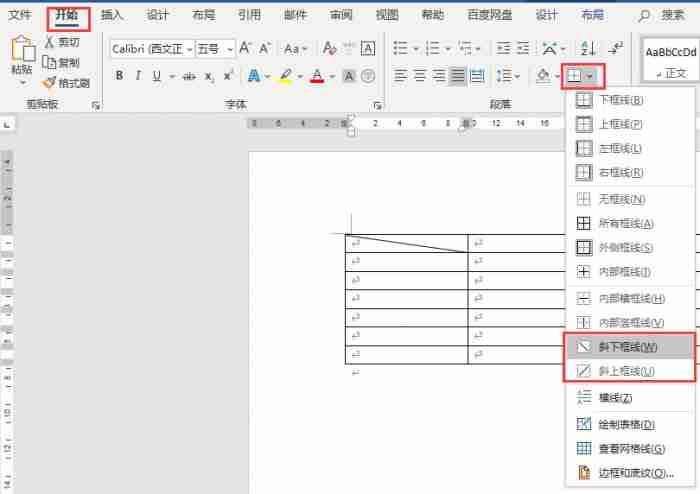Click the Sort A-Z icon

588,48
